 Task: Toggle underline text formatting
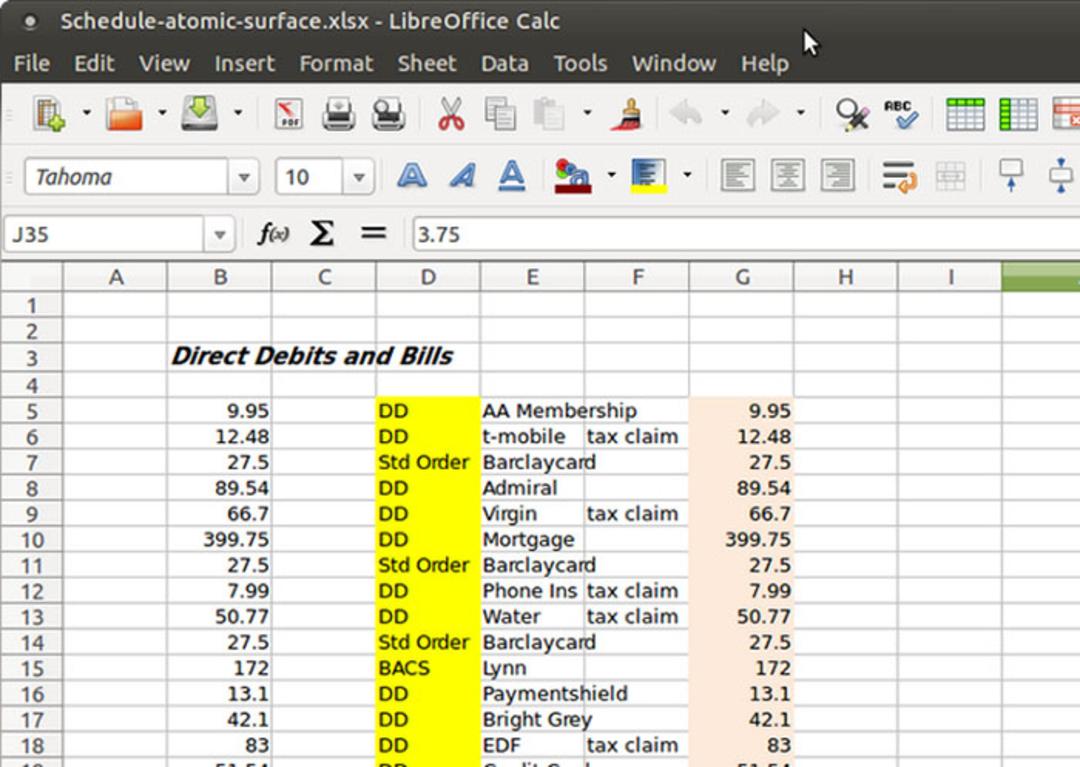point(512,176)
